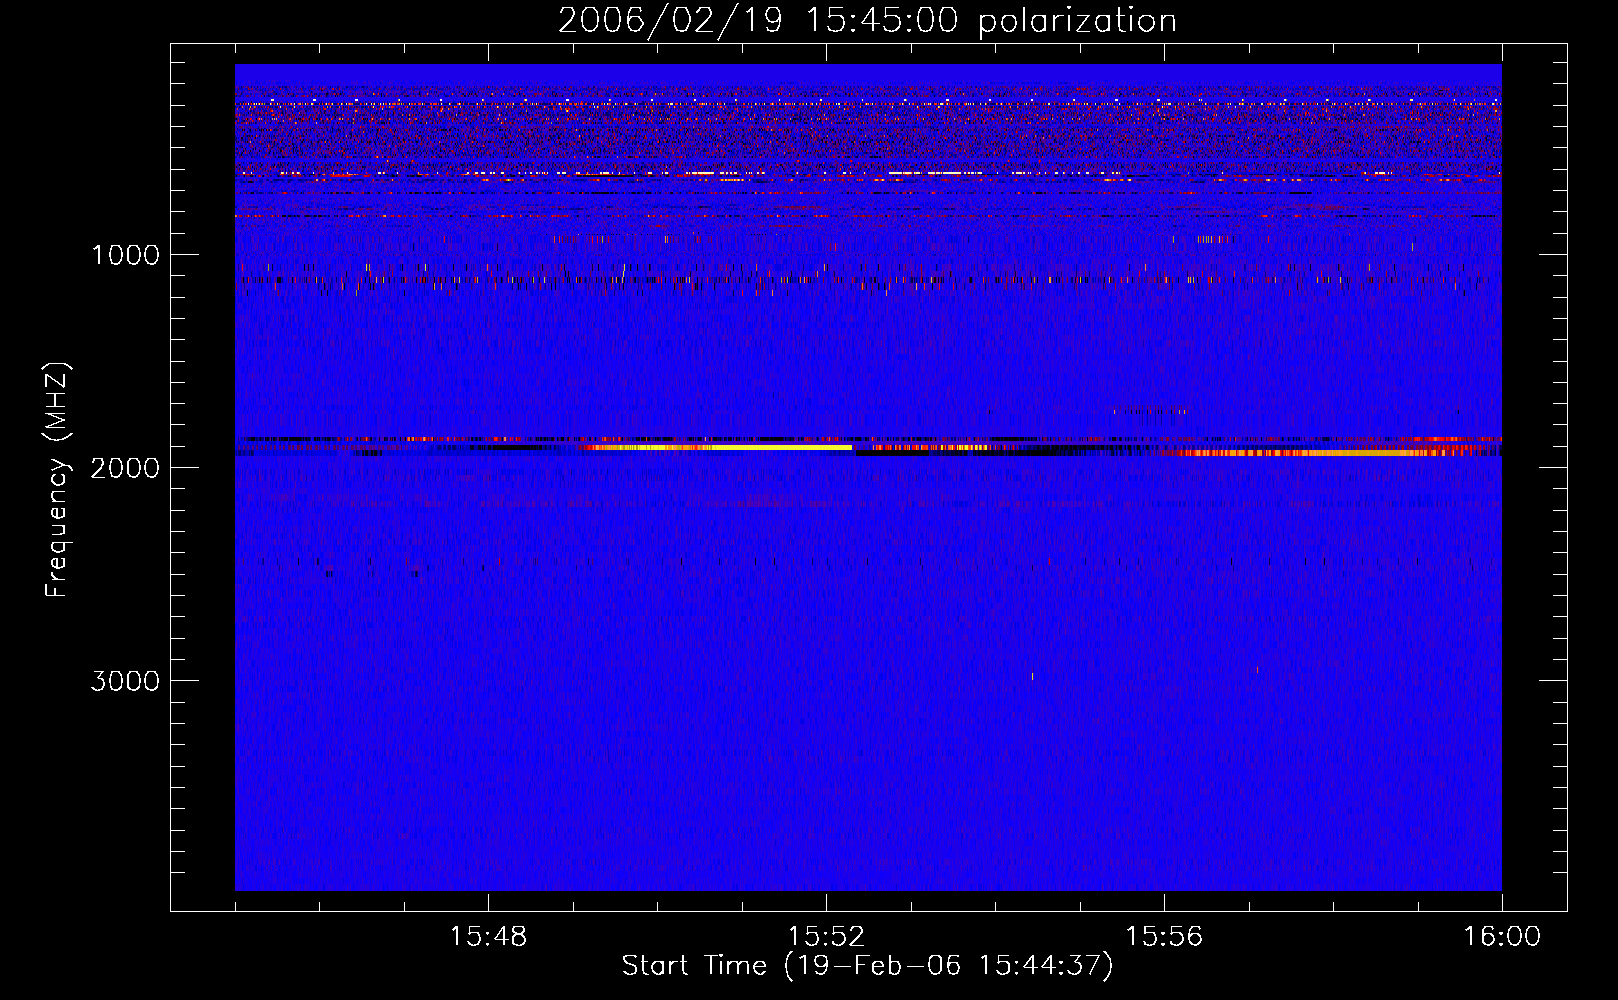Click the 15:56 time tick label
The width and height of the screenshot is (1618, 1000).
[1164, 937]
